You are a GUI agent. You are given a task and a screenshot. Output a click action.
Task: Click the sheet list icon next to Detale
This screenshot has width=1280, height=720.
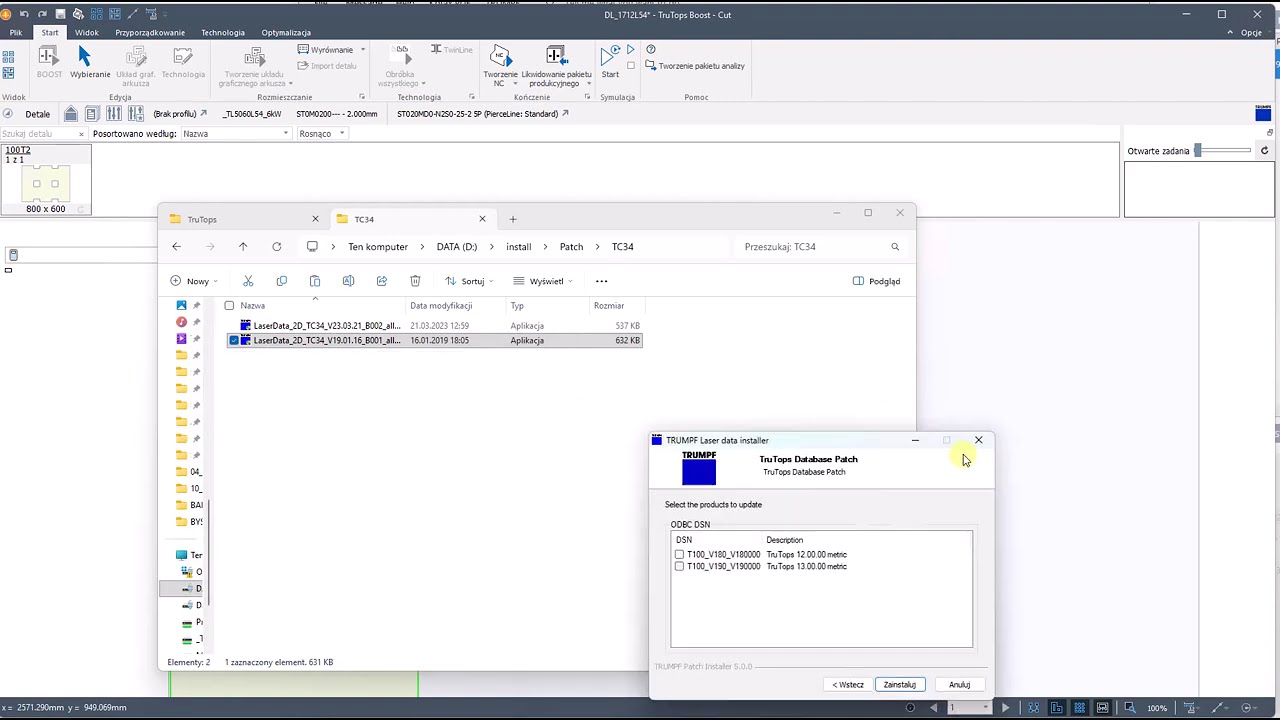tap(92, 114)
